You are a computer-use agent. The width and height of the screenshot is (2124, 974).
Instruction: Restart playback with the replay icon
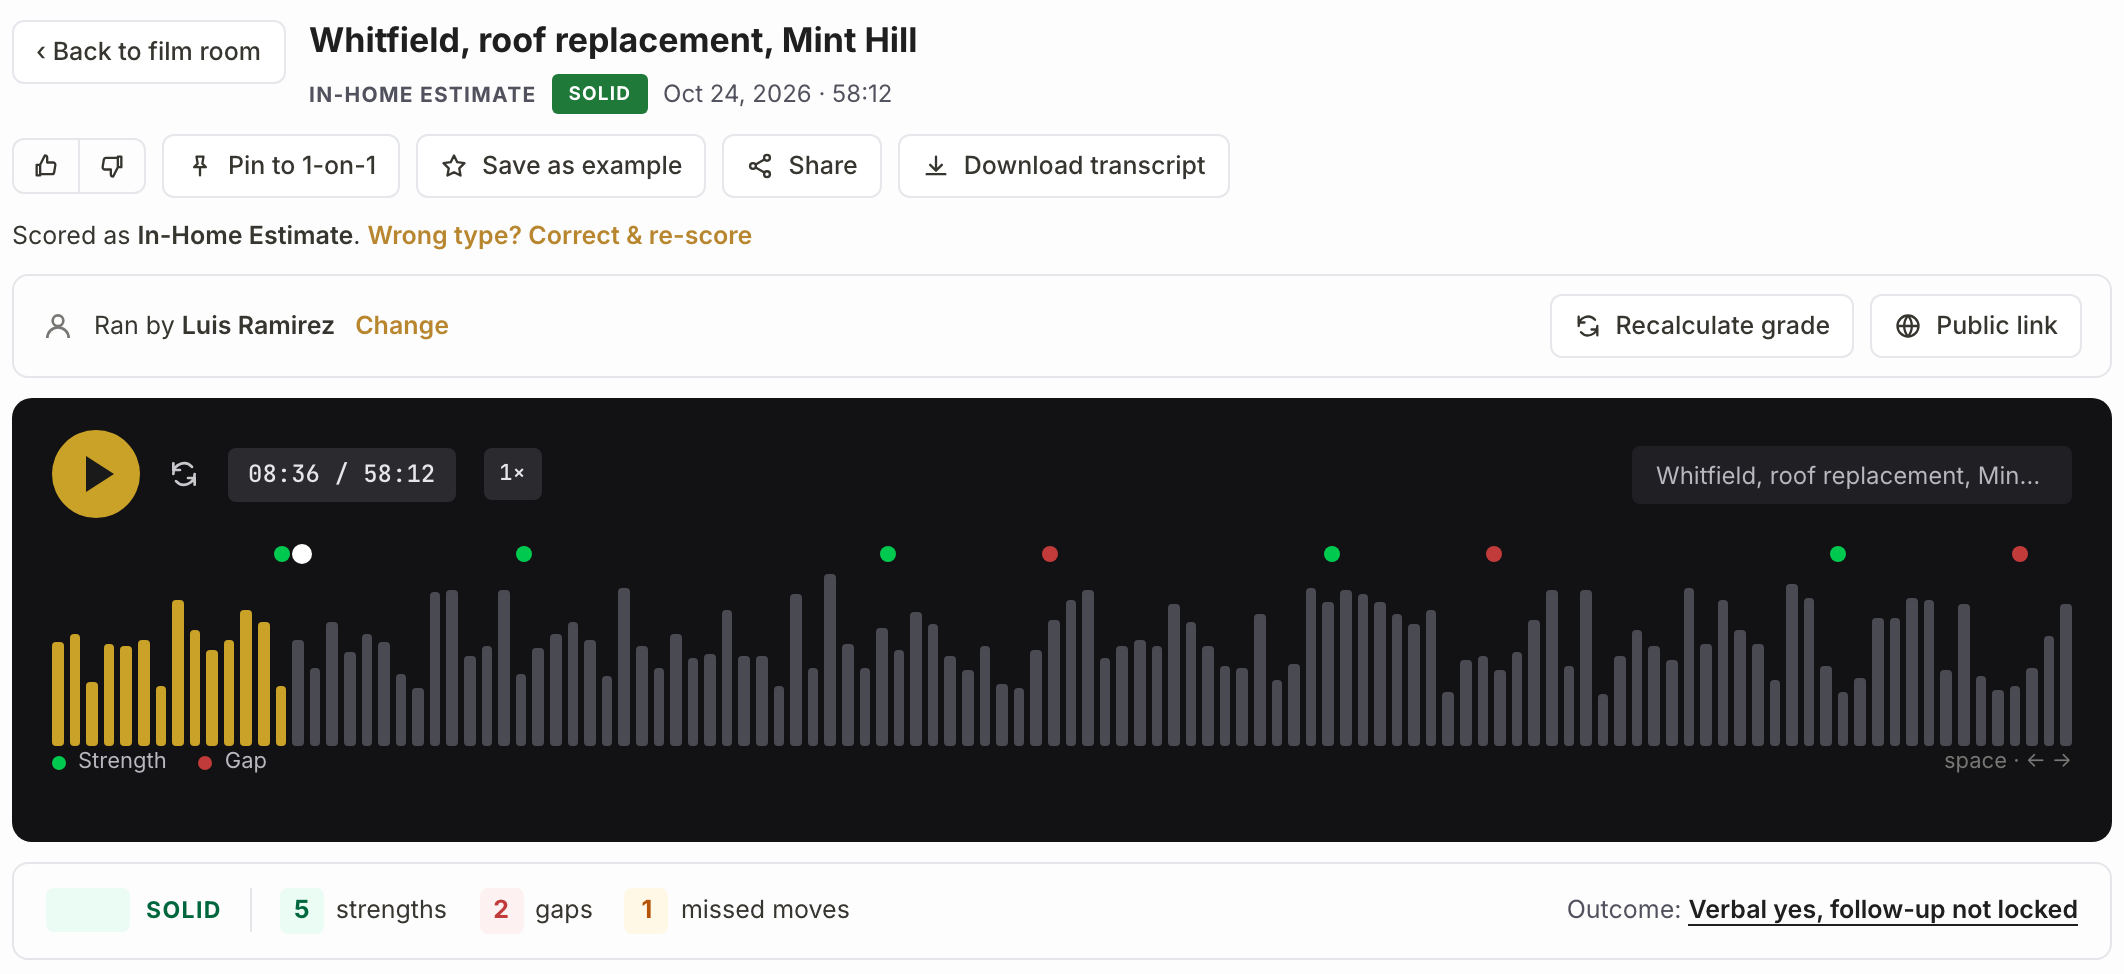coord(184,474)
